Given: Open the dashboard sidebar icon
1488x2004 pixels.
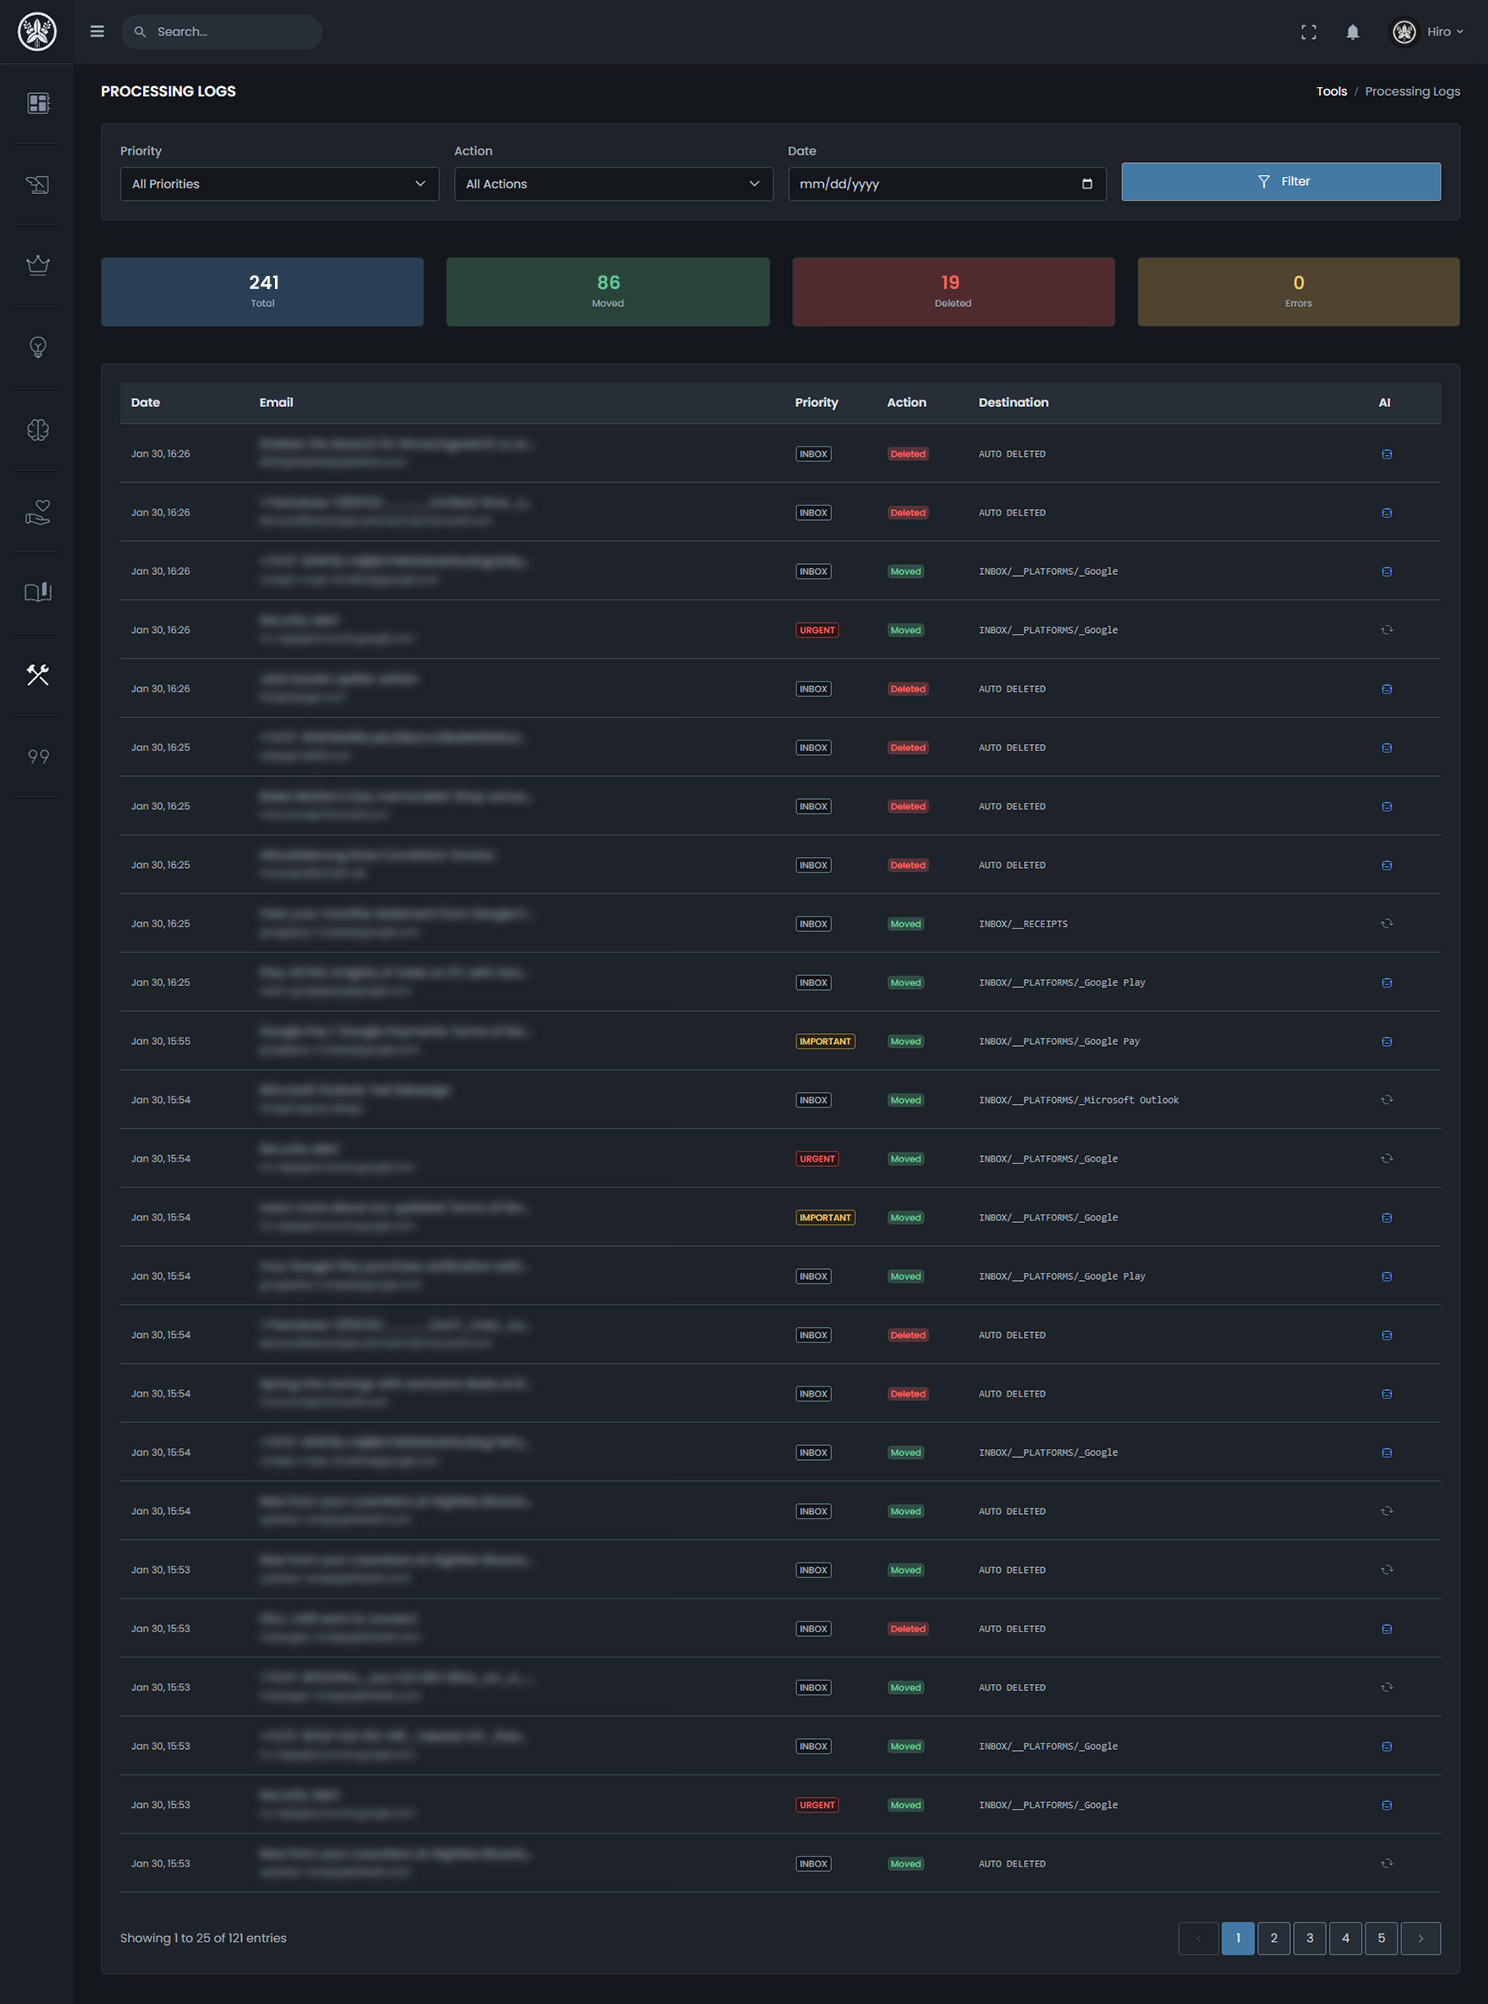Looking at the screenshot, I should coord(38,103).
